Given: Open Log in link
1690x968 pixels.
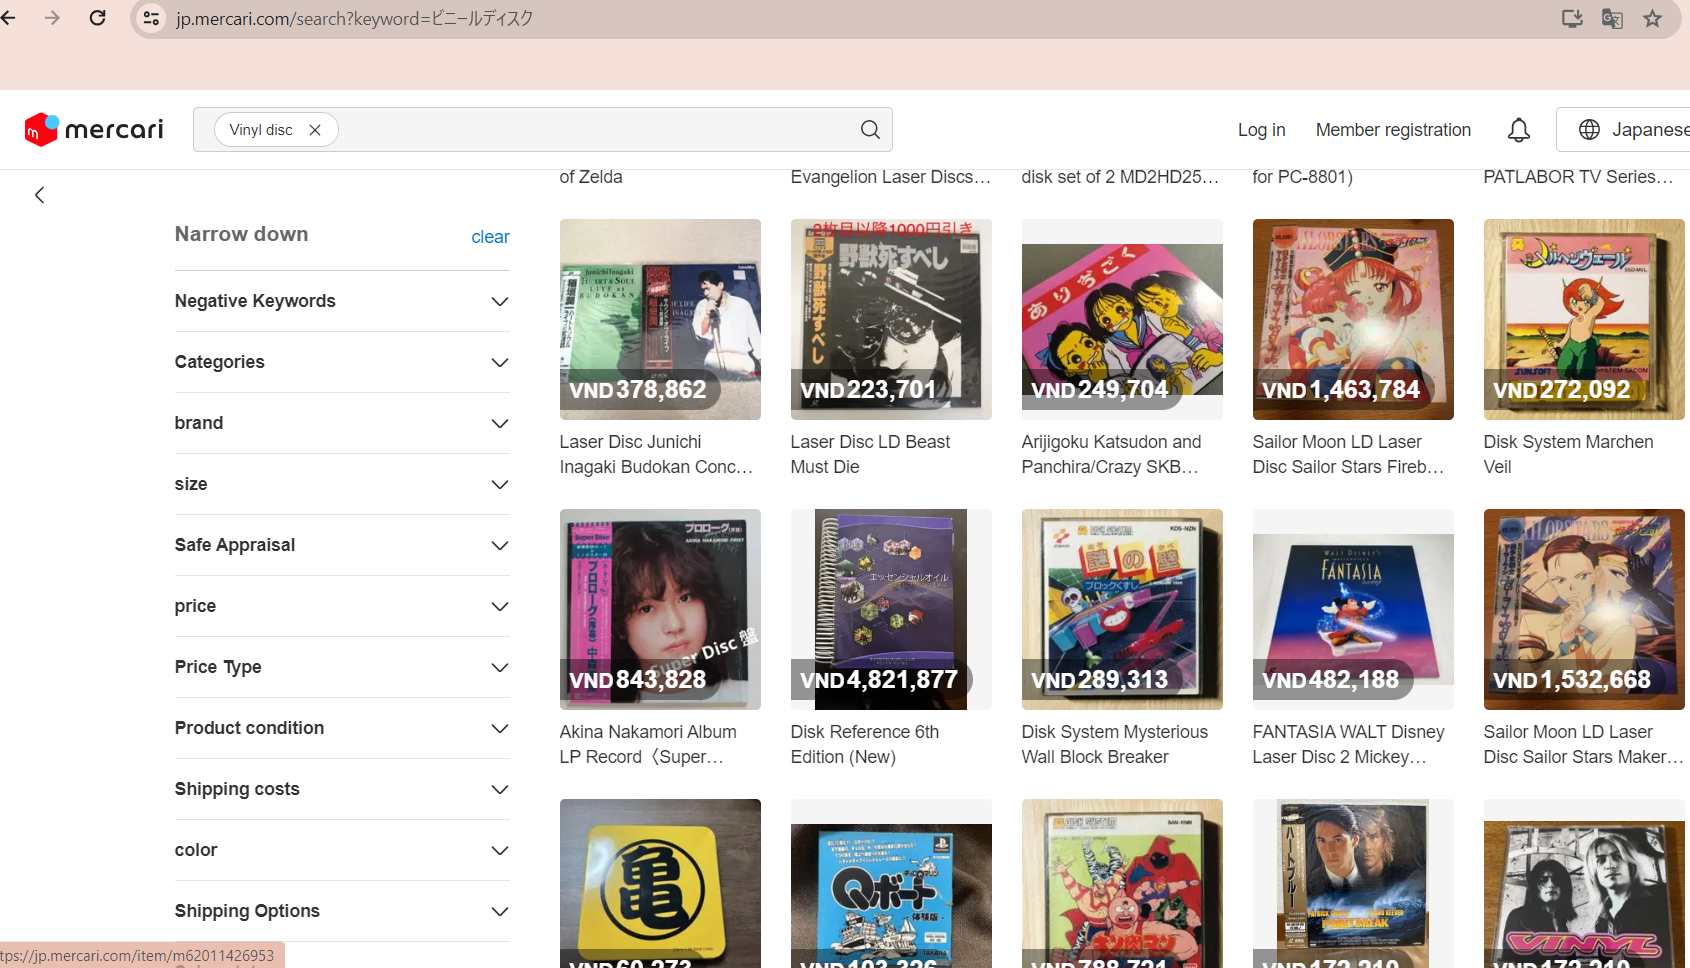Looking at the screenshot, I should click(x=1261, y=130).
